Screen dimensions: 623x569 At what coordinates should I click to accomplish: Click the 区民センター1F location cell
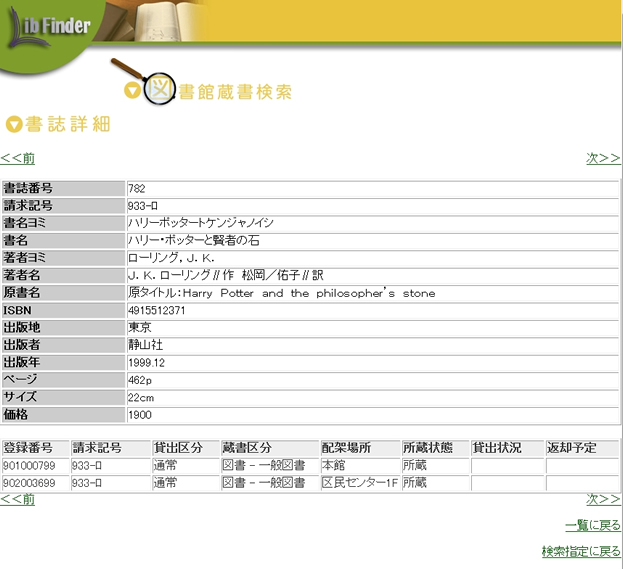[358, 482]
